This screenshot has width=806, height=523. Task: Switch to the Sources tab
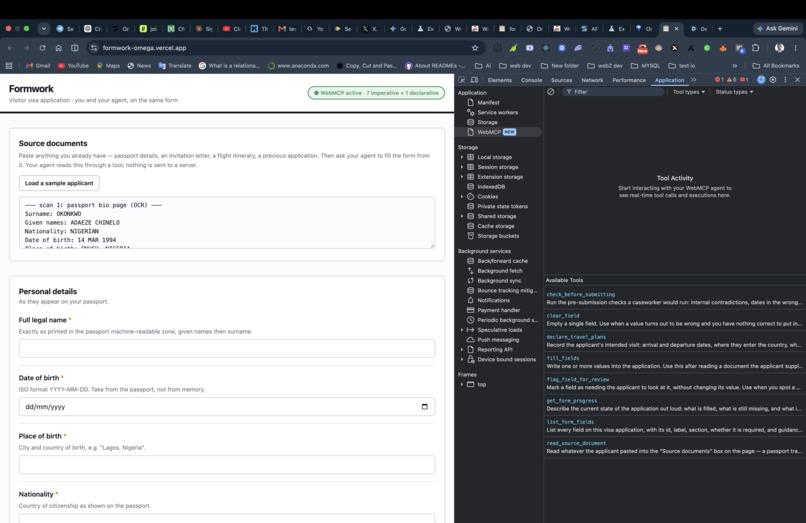(561, 80)
